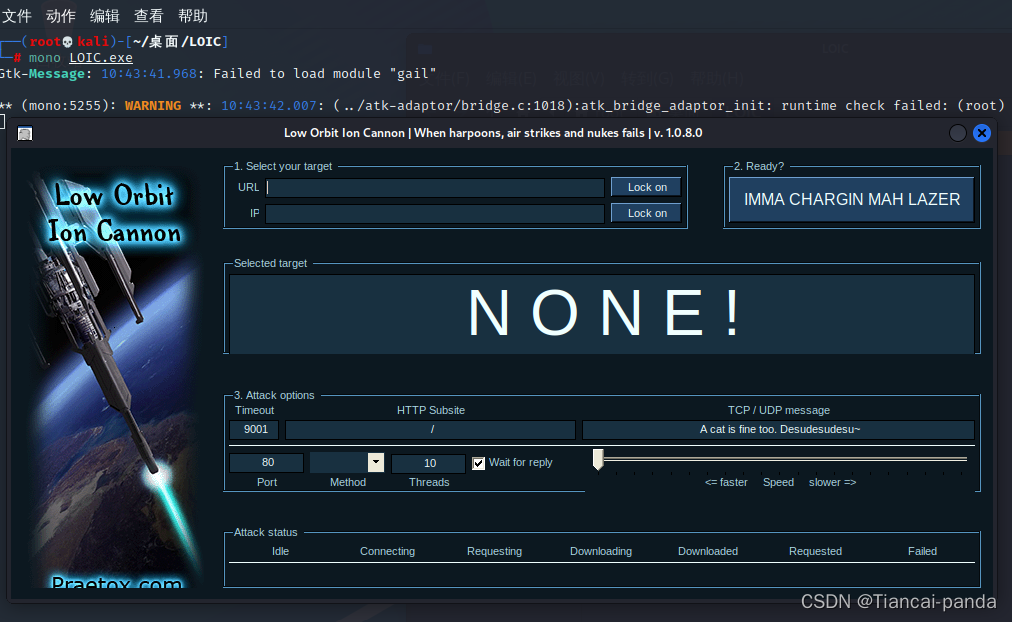
Task: Click the NONE! selected target display
Action: point(602,314)
